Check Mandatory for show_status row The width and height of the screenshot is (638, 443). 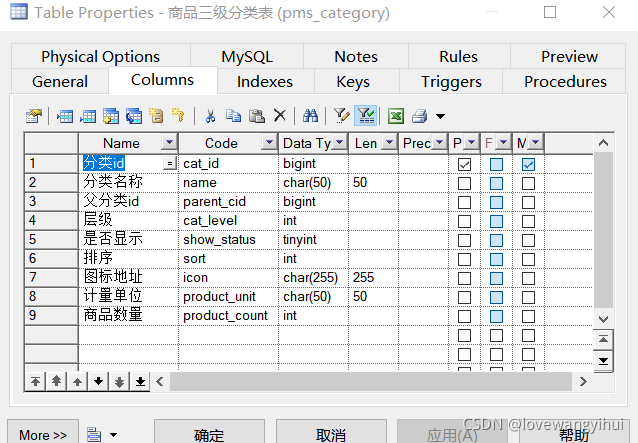pos(528,240)
